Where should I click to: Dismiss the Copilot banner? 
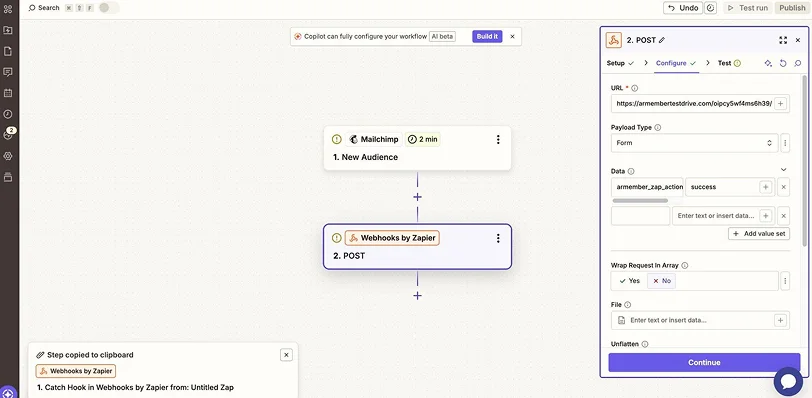[x=513, y=36]
